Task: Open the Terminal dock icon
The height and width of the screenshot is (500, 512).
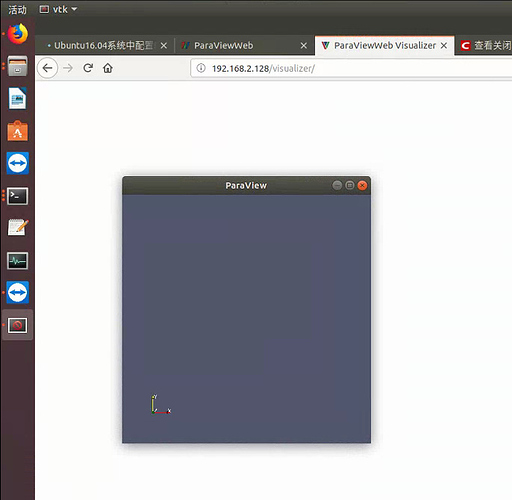Action: [18, 196]
